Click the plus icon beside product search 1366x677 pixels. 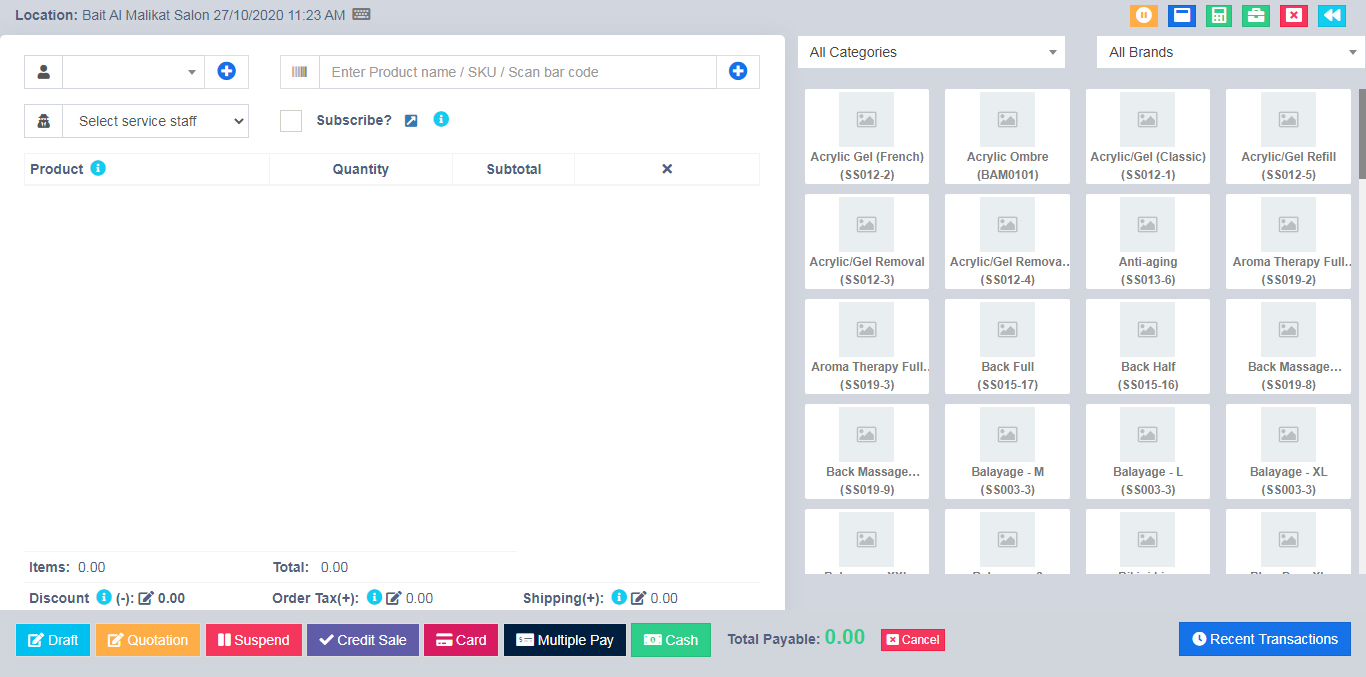[x=738, y=72]
